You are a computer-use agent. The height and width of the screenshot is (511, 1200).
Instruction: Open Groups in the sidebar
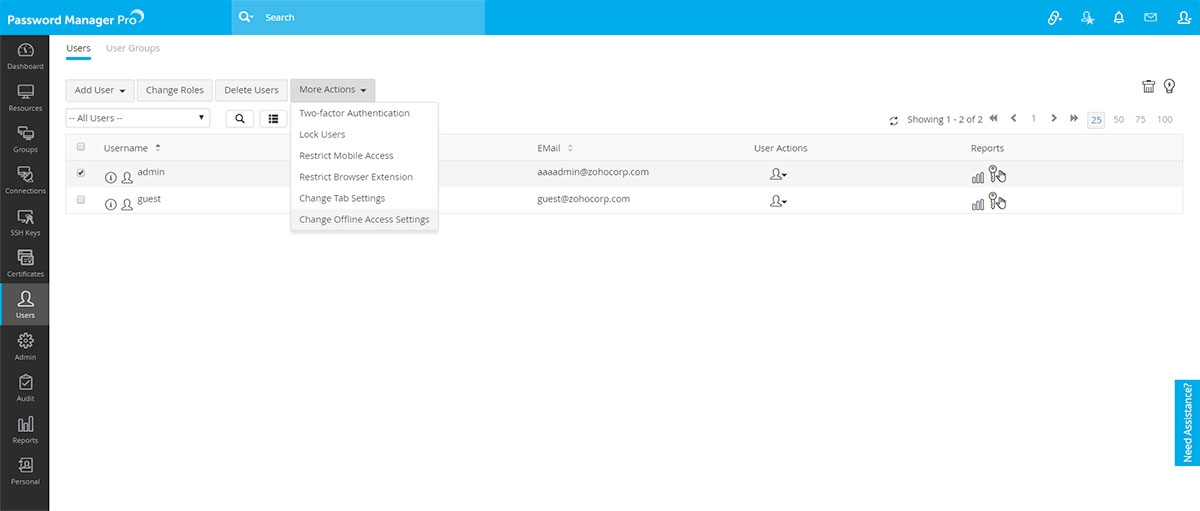(x=25, y=139)
